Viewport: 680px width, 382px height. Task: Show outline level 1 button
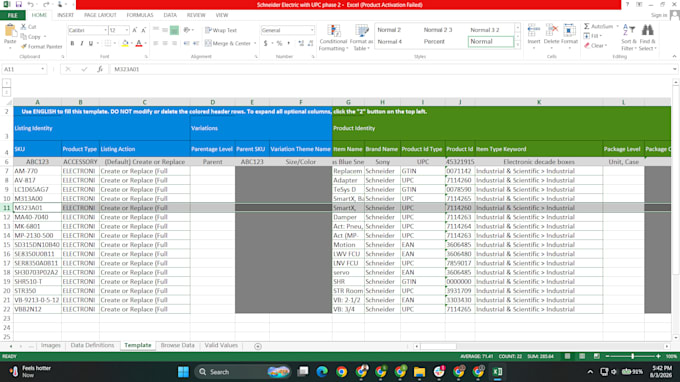(x=7, y=83)
